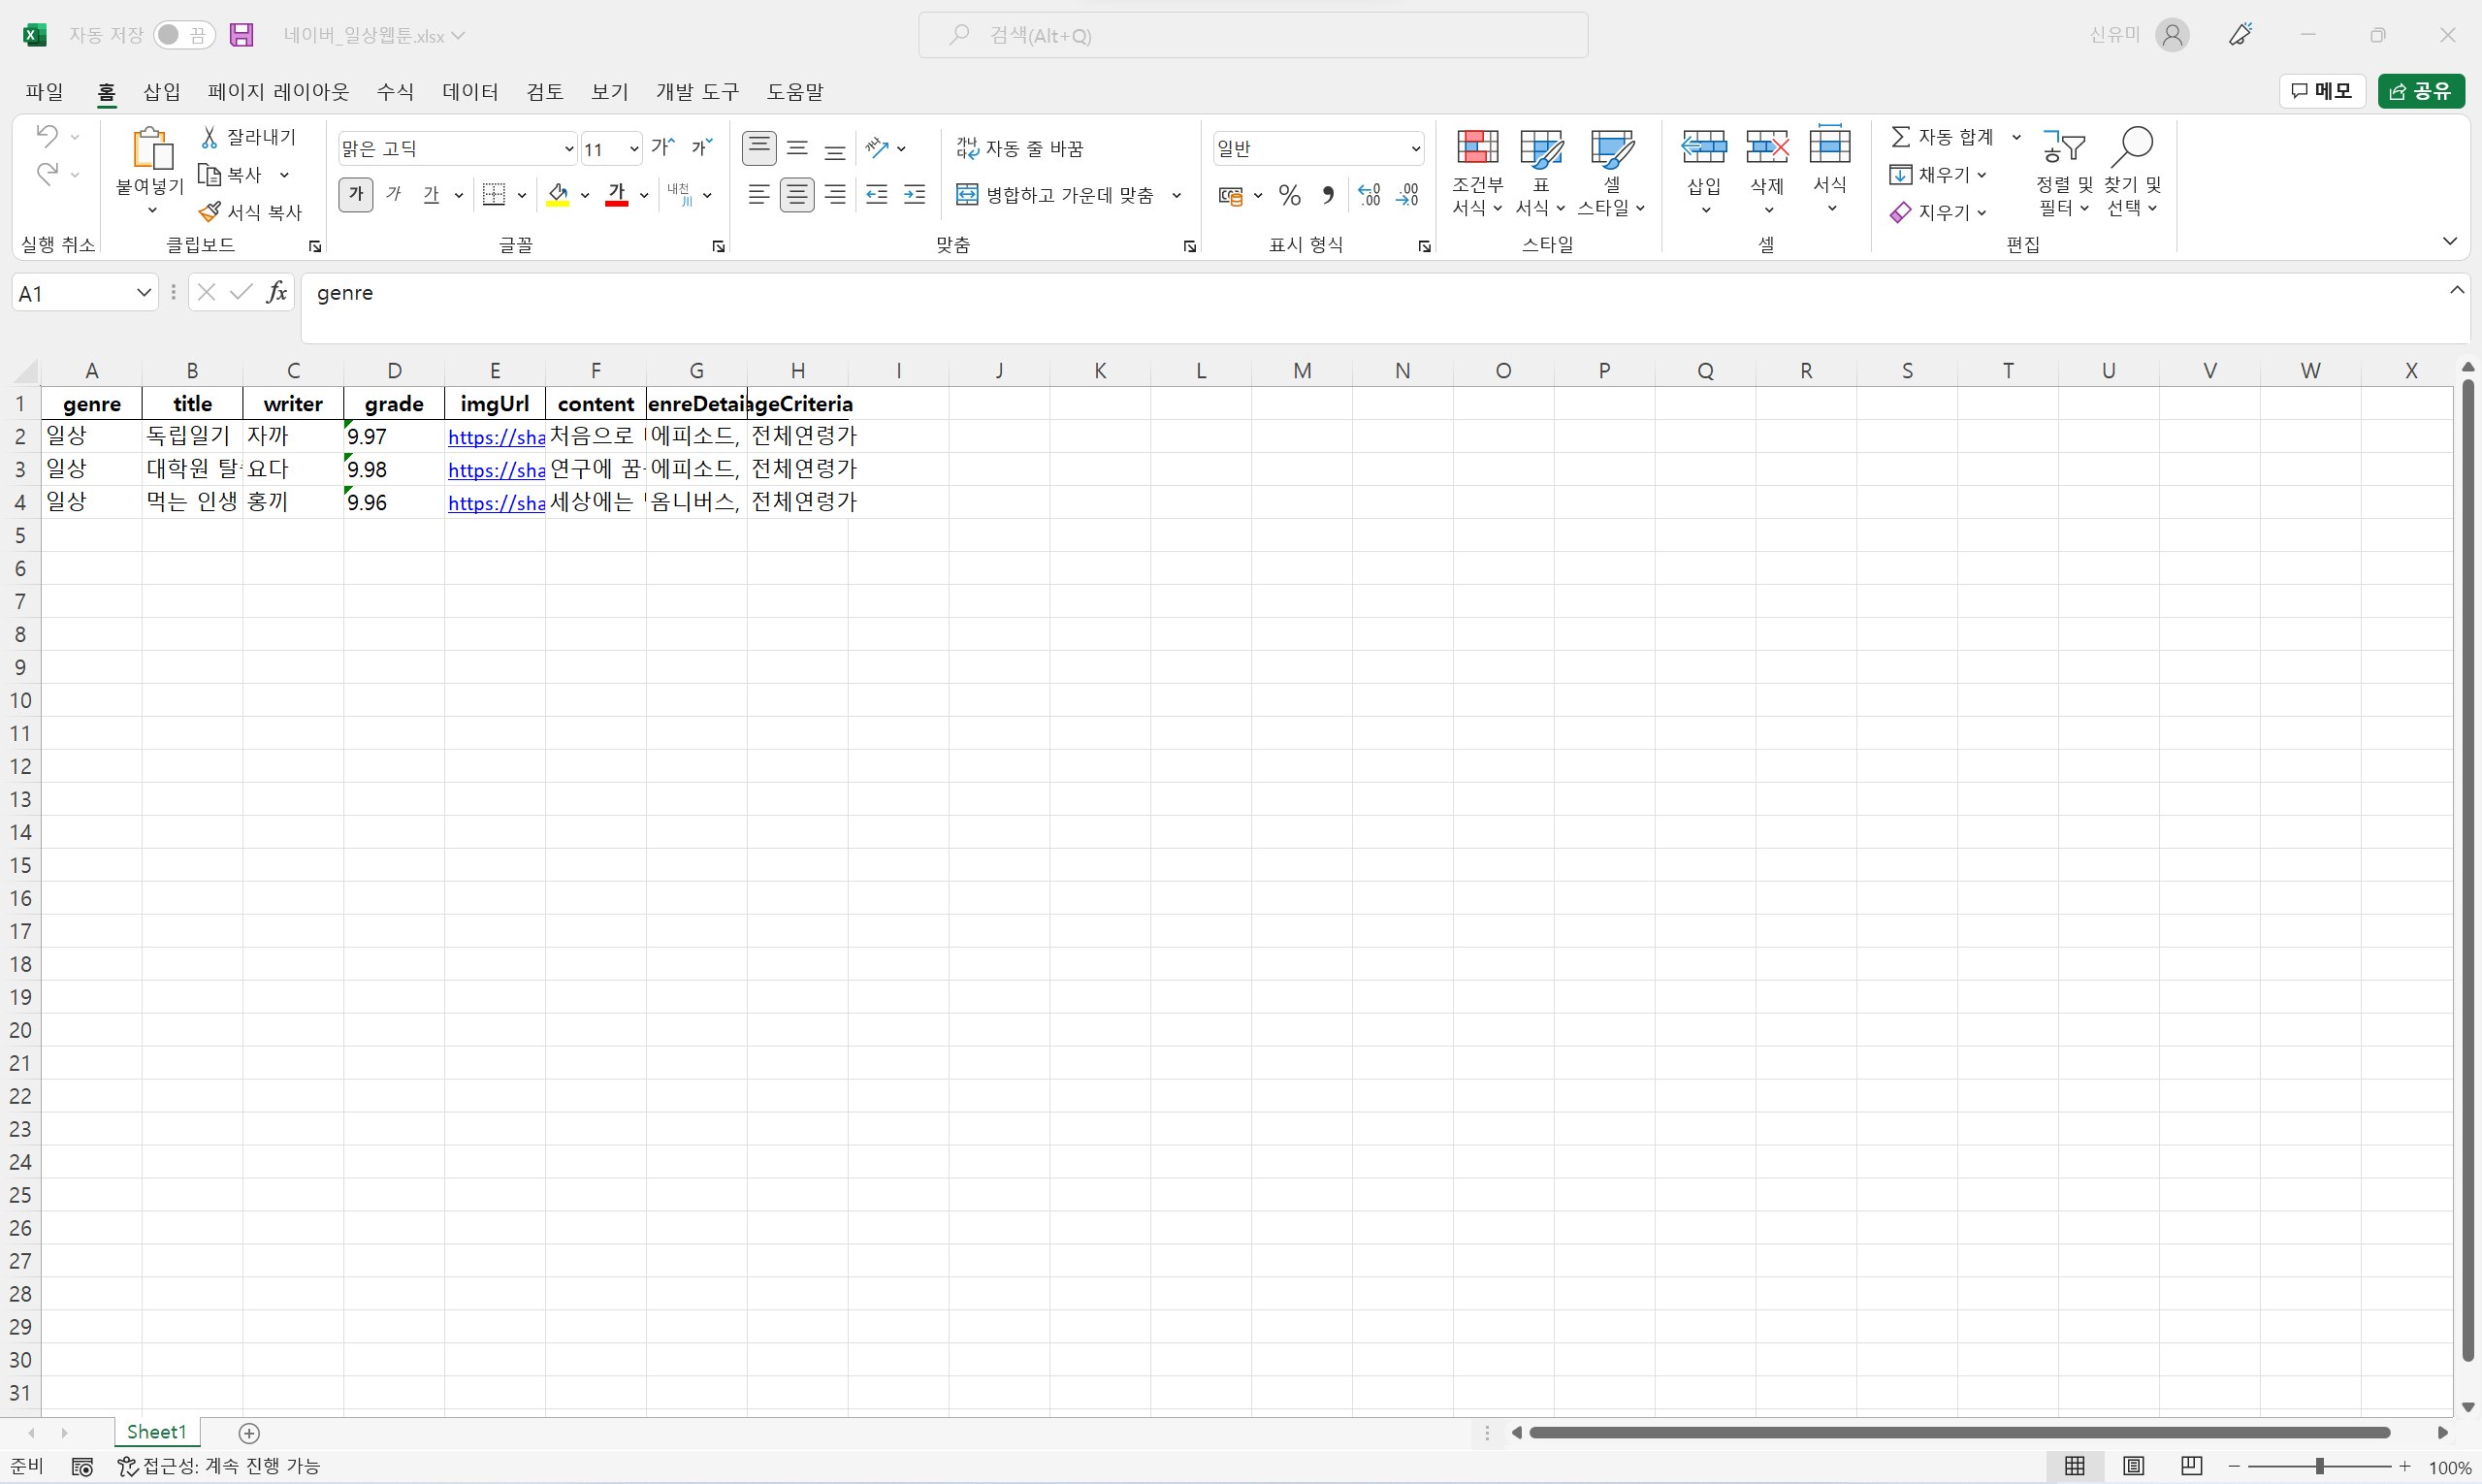Click AutoSum (자동 합계) button
Screen dimensions: 2482x1484
click(1943, 137)
